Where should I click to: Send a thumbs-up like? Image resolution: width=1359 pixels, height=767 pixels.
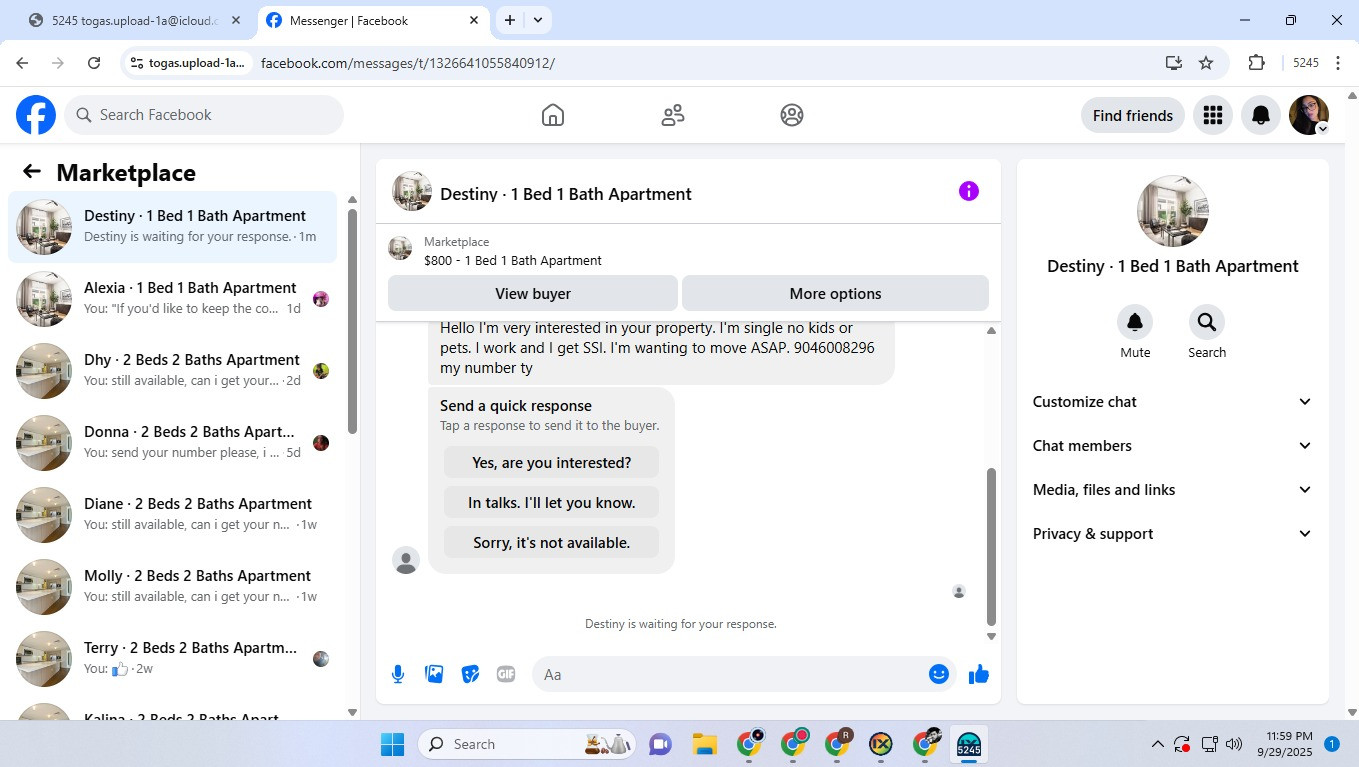pos(979,674)
